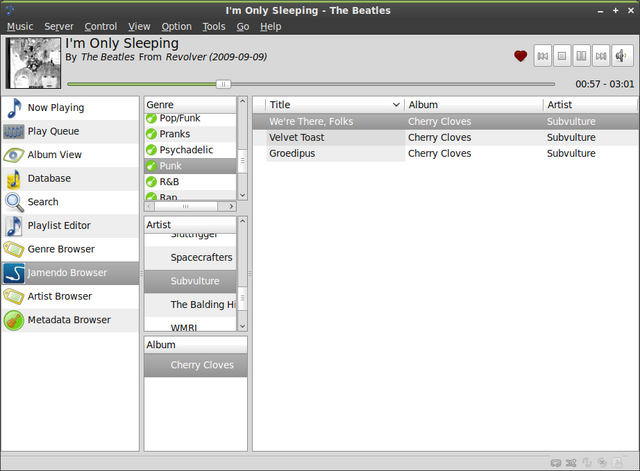Click the artist list vertical scrollbar thumb

click(x=242, y=298)
